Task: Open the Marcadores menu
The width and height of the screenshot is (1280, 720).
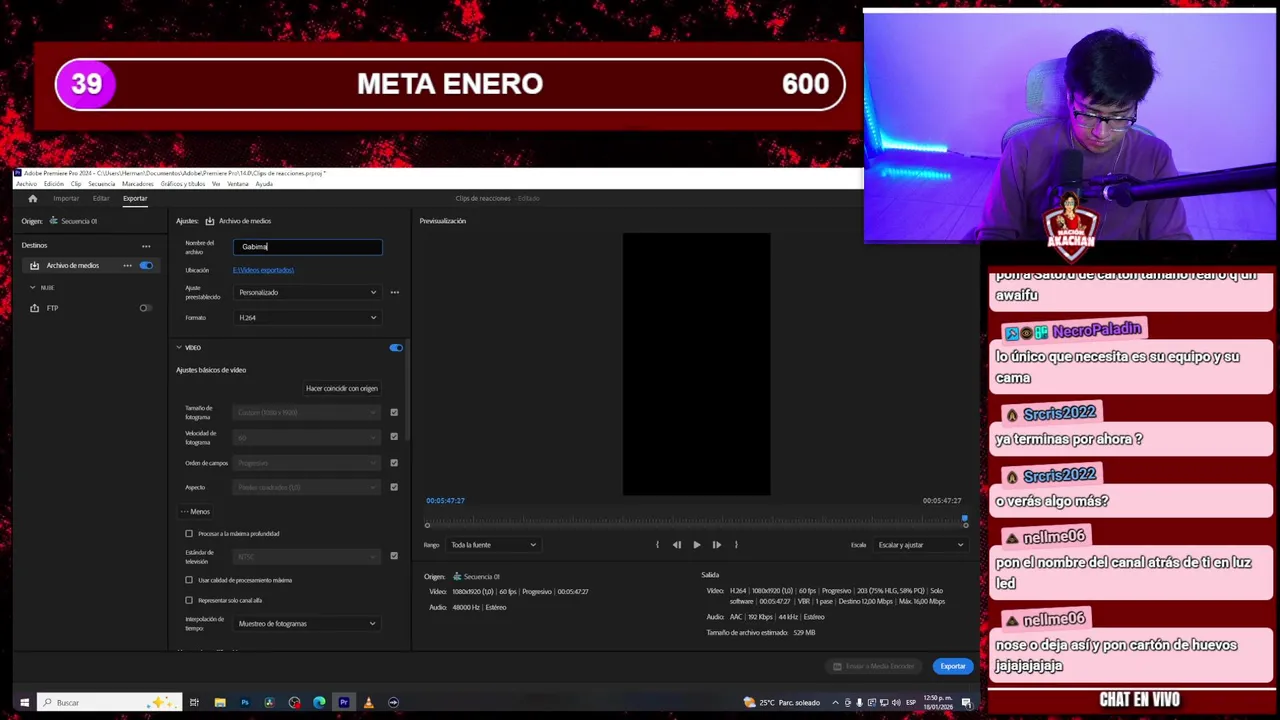Action: [138, 184]
